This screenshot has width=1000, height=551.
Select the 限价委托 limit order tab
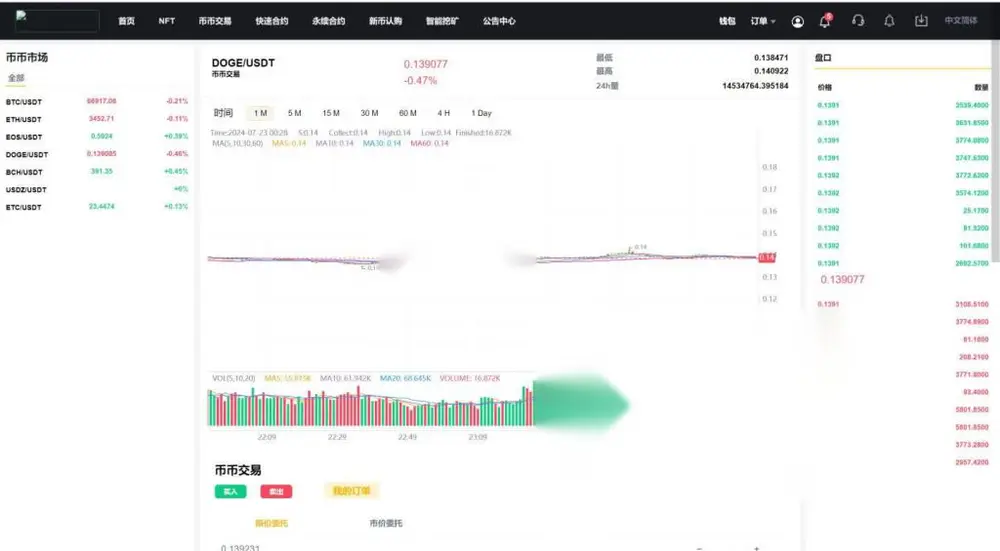coord(271,524)
